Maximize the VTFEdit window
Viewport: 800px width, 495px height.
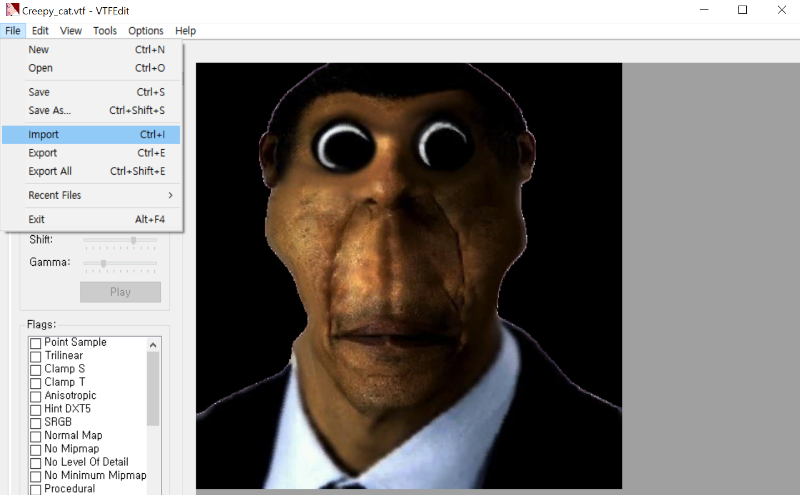click(742, 10)
